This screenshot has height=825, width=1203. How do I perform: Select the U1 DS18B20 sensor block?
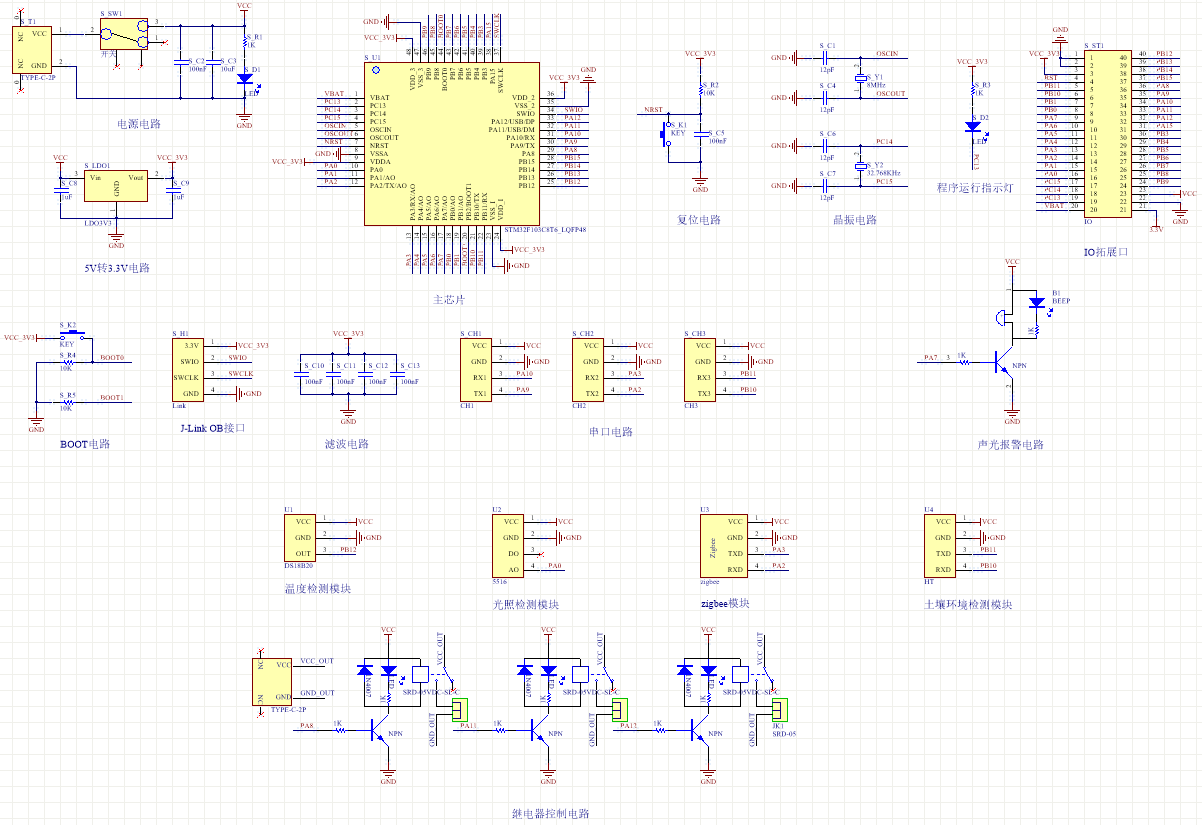point(302,537)
